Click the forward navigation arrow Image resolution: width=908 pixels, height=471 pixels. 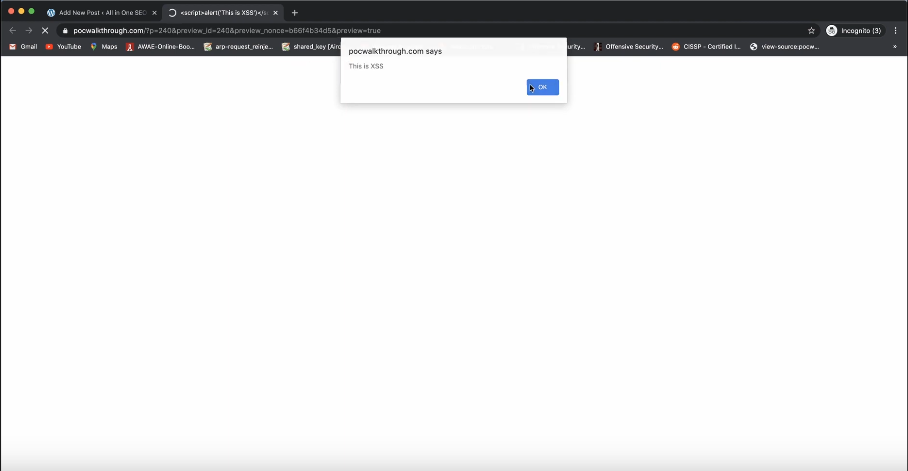point(29,31)
